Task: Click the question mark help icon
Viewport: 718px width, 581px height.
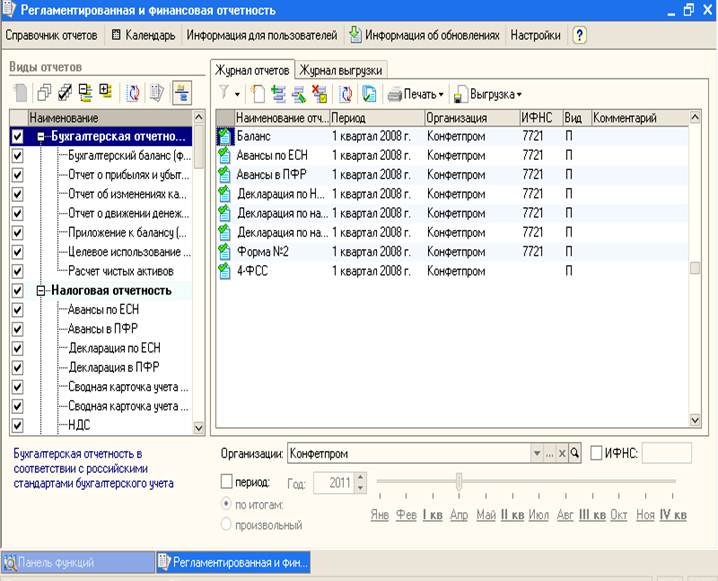Action: coord(579,35)
